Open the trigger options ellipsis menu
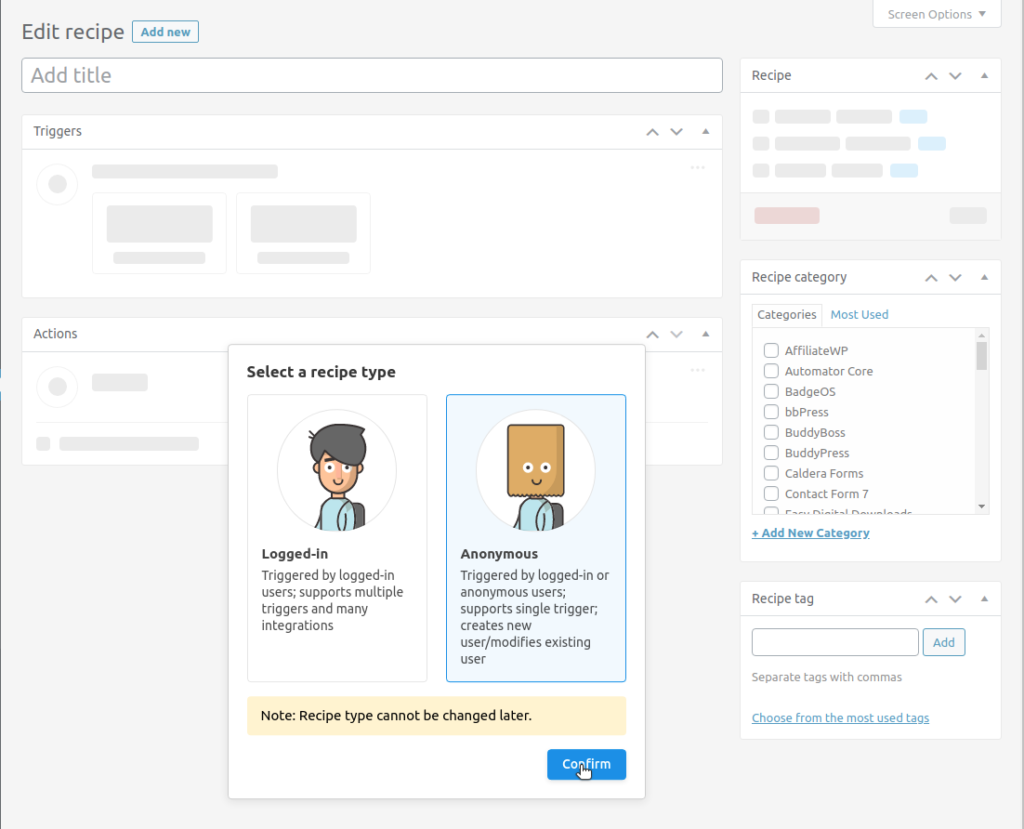This screenshot has width=1024, height=829. [x=697, y=168]
